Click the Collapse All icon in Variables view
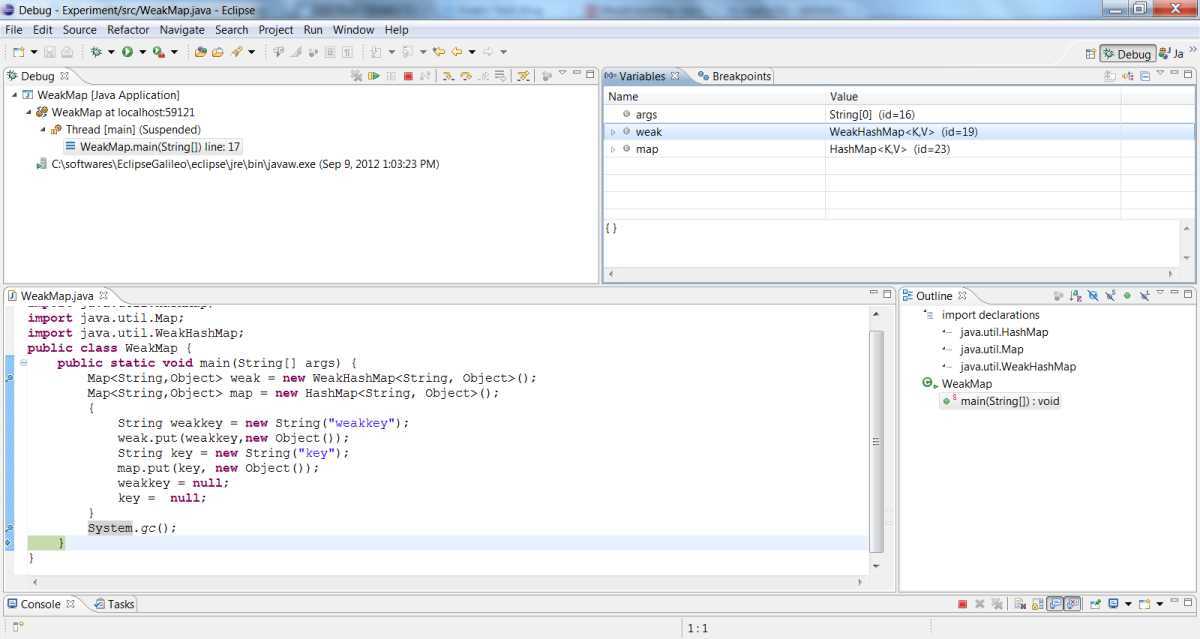Image resolution: width=1200 pixels, height=639 pixels. point(1145,76)
